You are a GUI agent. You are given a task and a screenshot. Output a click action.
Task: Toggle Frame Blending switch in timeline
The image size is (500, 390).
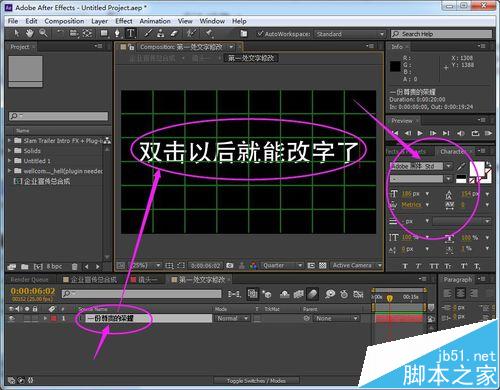point(298,294)
